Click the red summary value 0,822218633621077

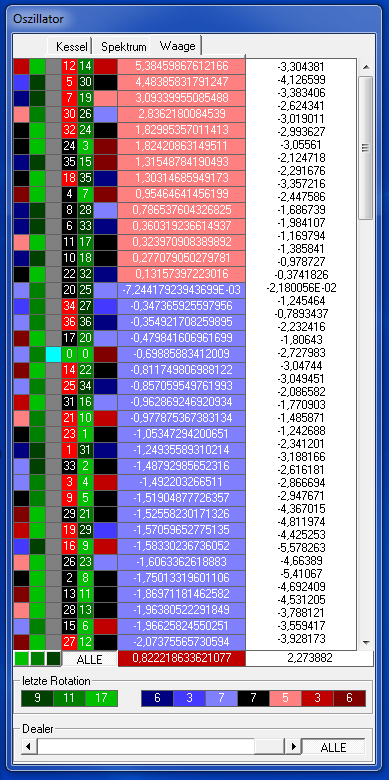tap(182, 658)
